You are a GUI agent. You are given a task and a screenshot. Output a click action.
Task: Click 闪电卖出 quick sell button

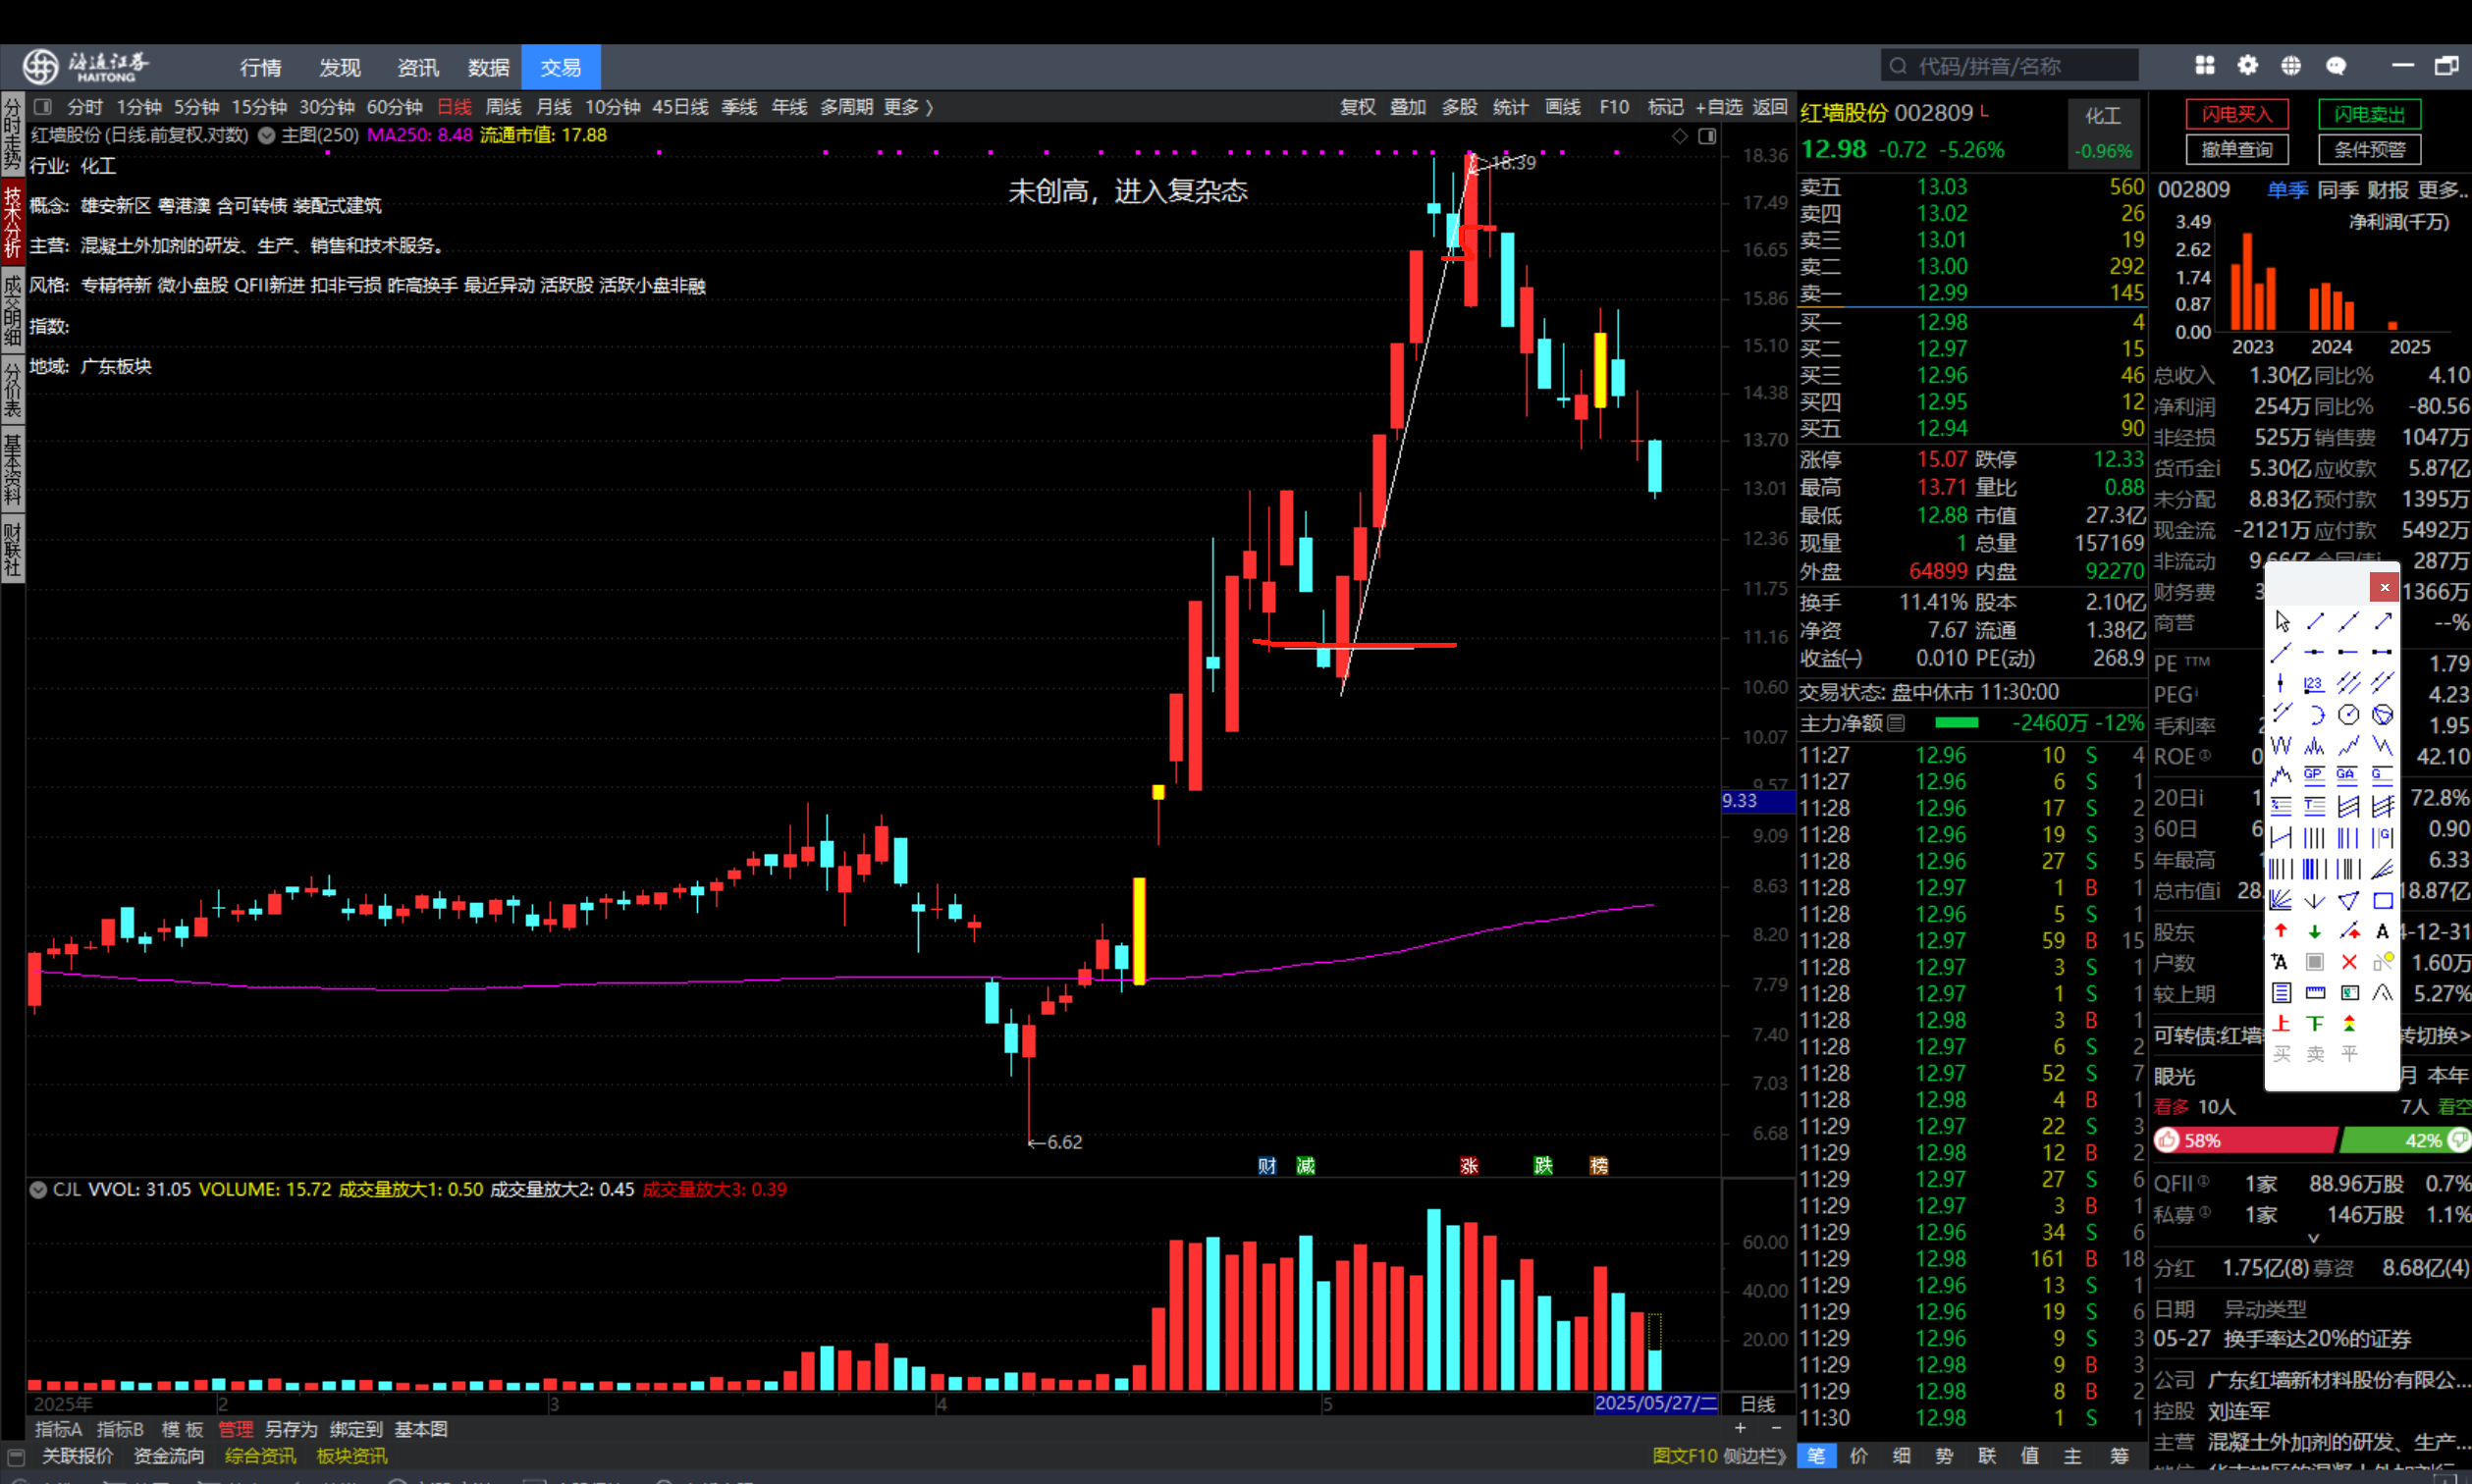(x=2369, y=114)
